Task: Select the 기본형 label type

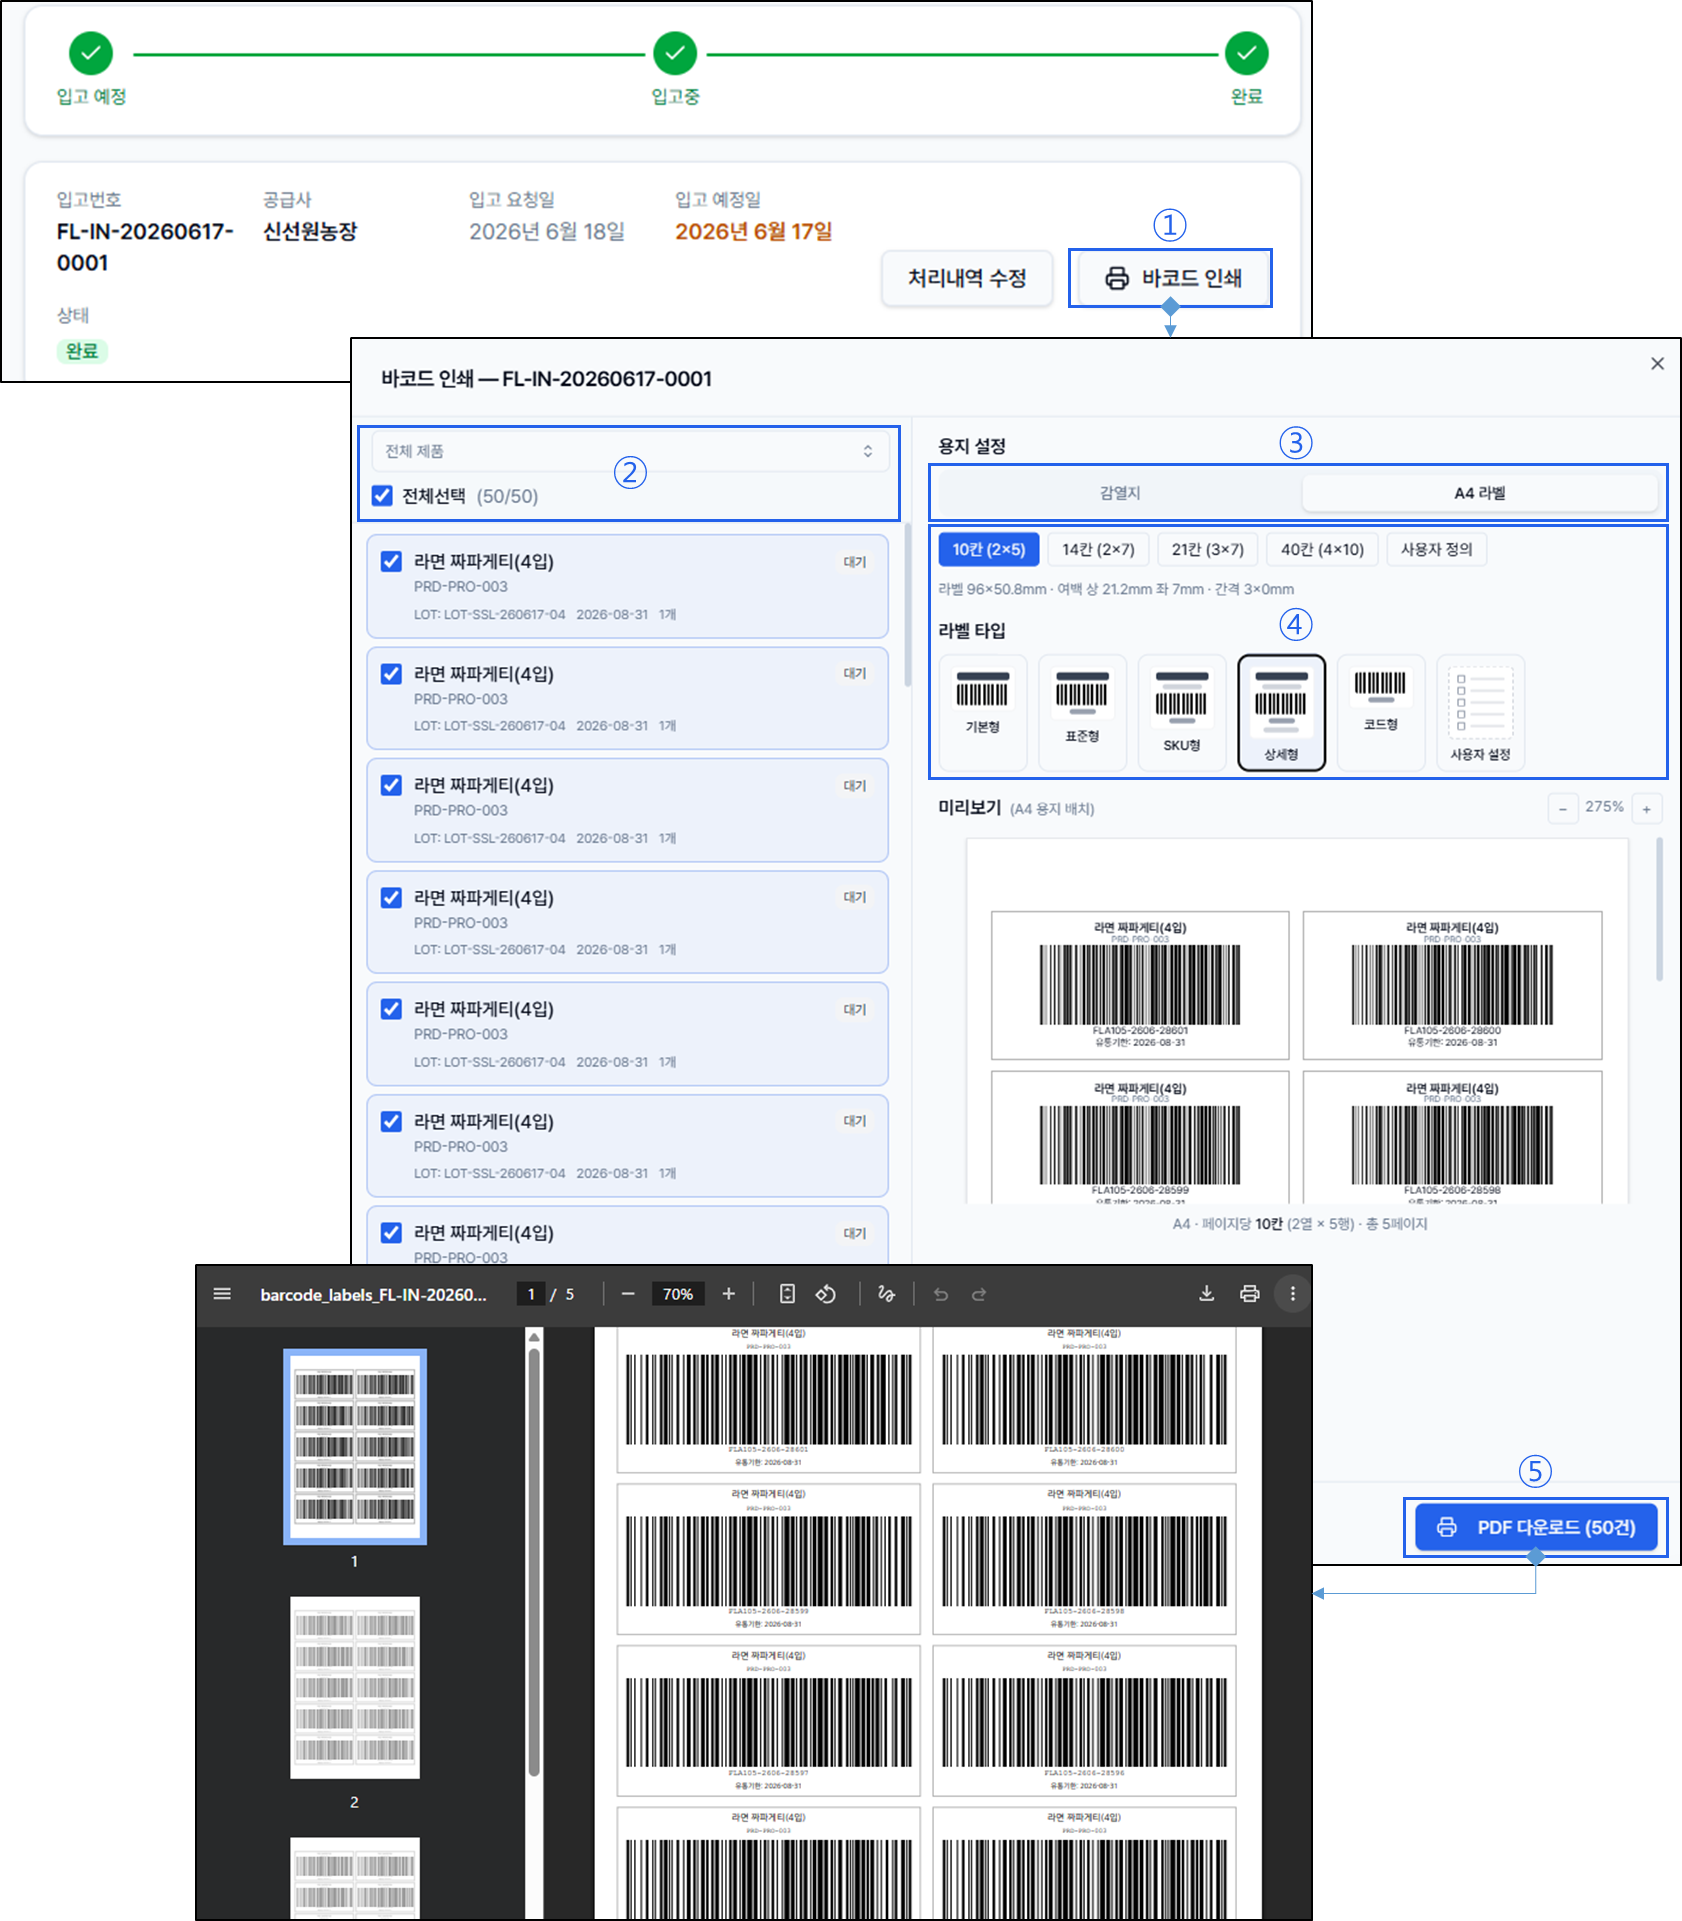Action: pos(983,712)
